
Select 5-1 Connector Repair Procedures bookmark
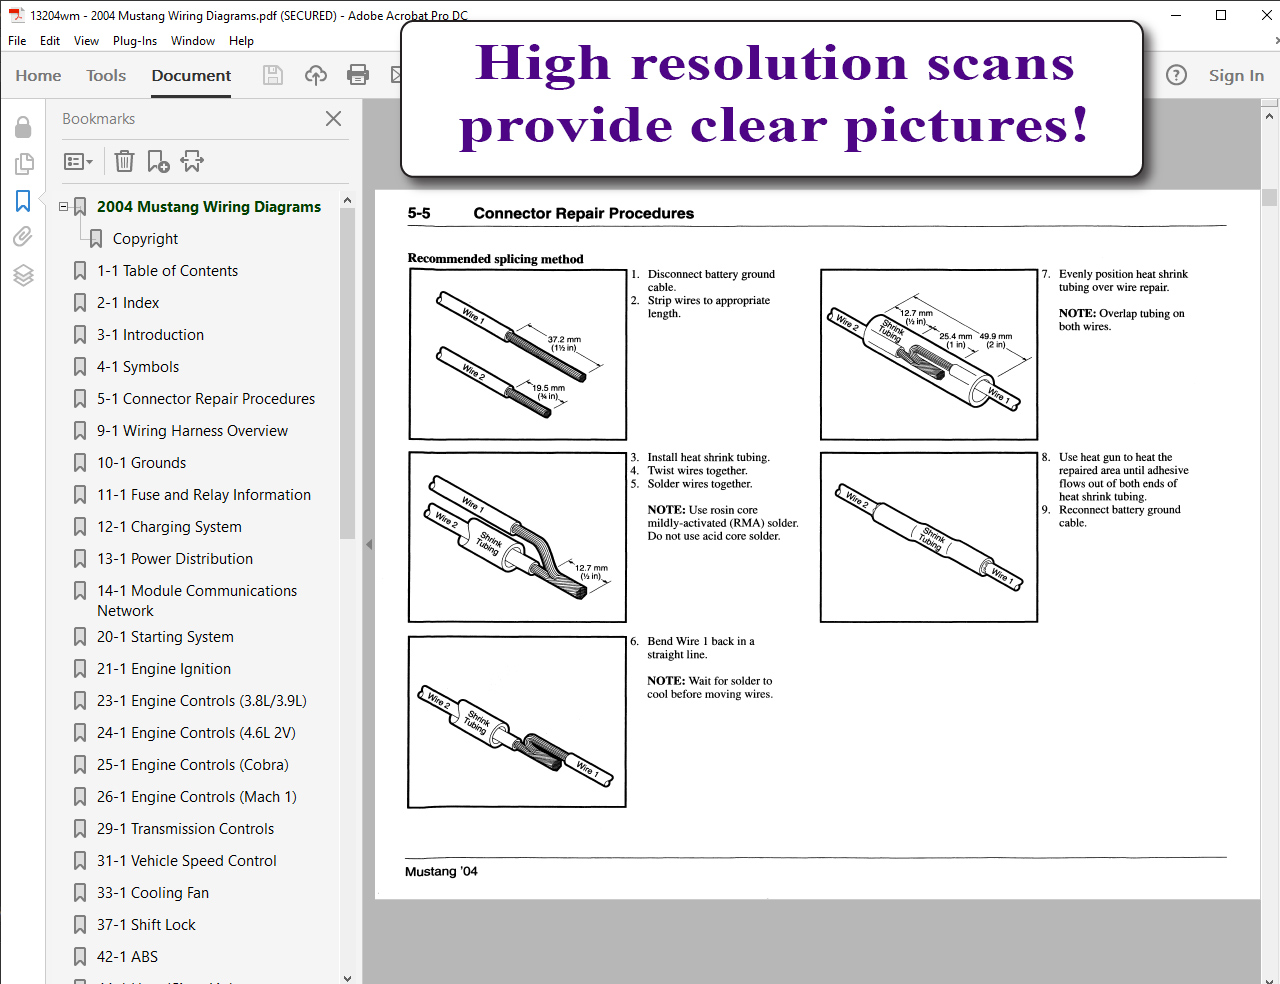pyautogui.click(x=206, y=399)
